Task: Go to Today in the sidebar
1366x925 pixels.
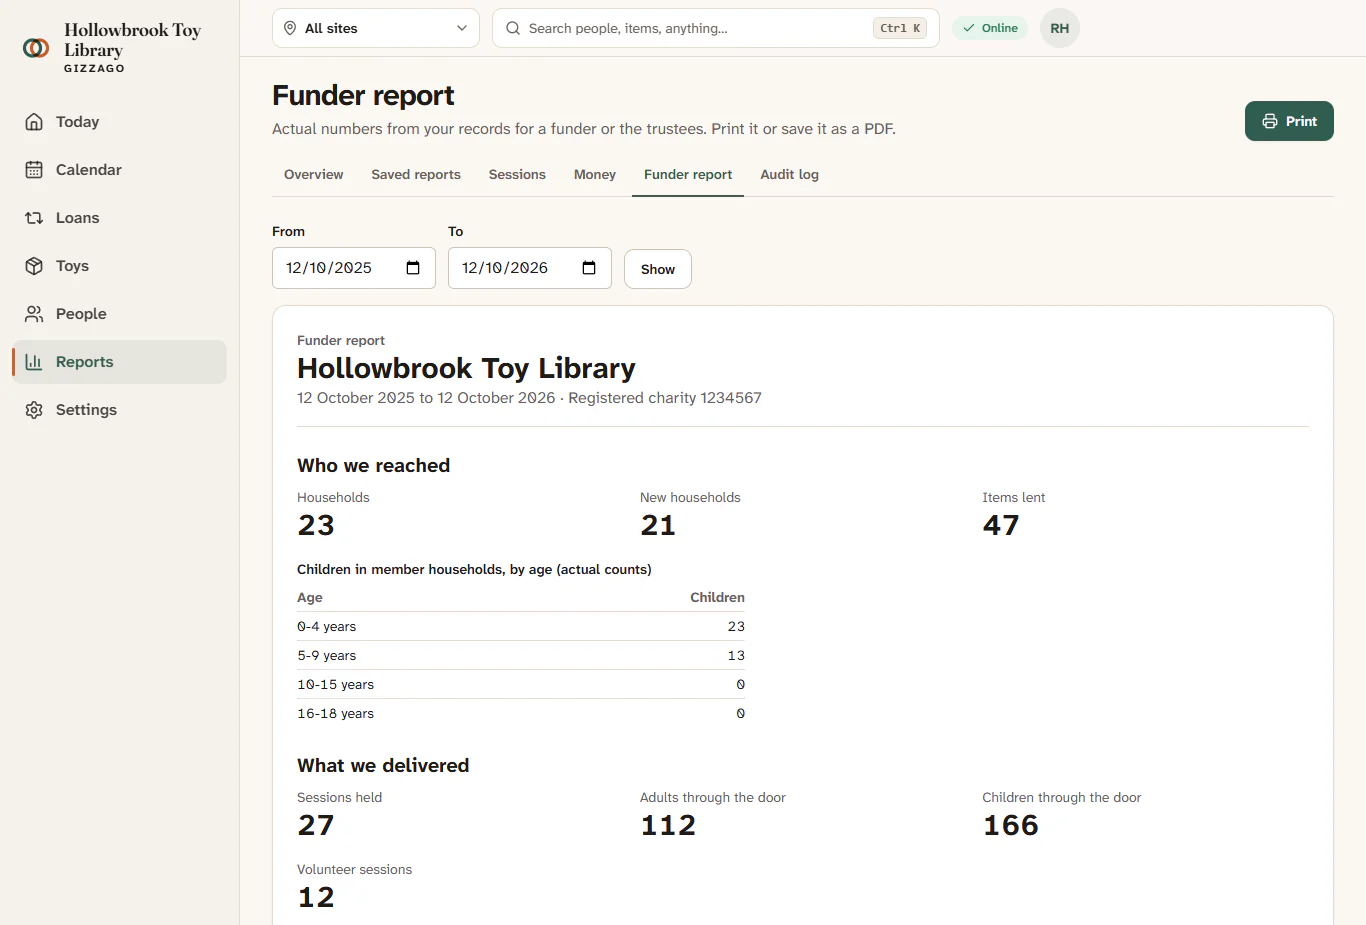Action: [x=119, y=122]
